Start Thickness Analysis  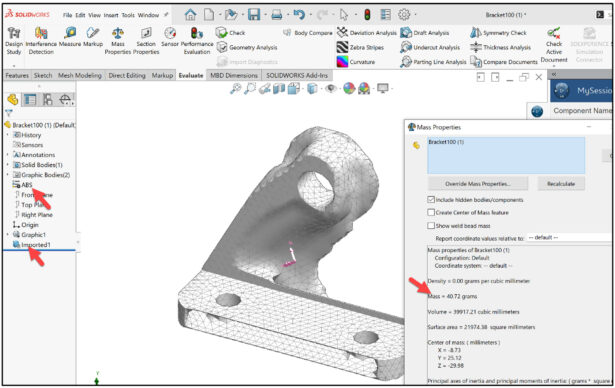pos(500,47)
